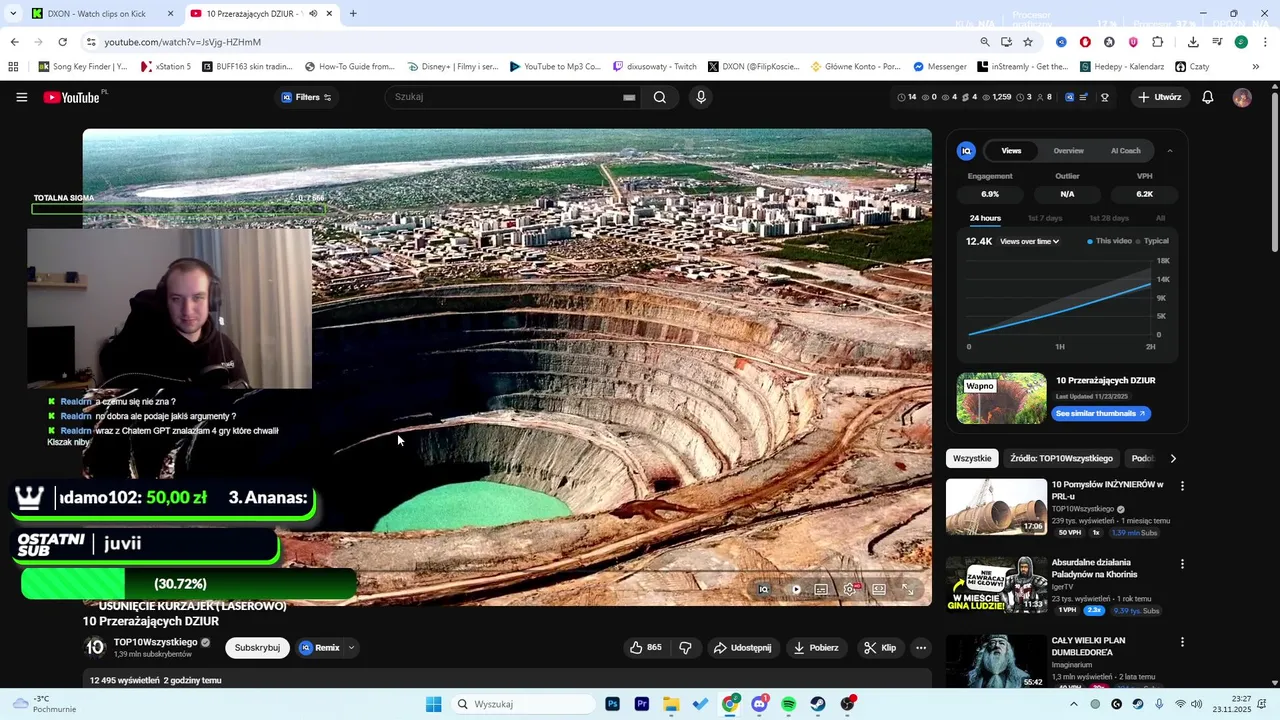
Task: Bookmark this page with the star icon
Action: [1027, 42]
